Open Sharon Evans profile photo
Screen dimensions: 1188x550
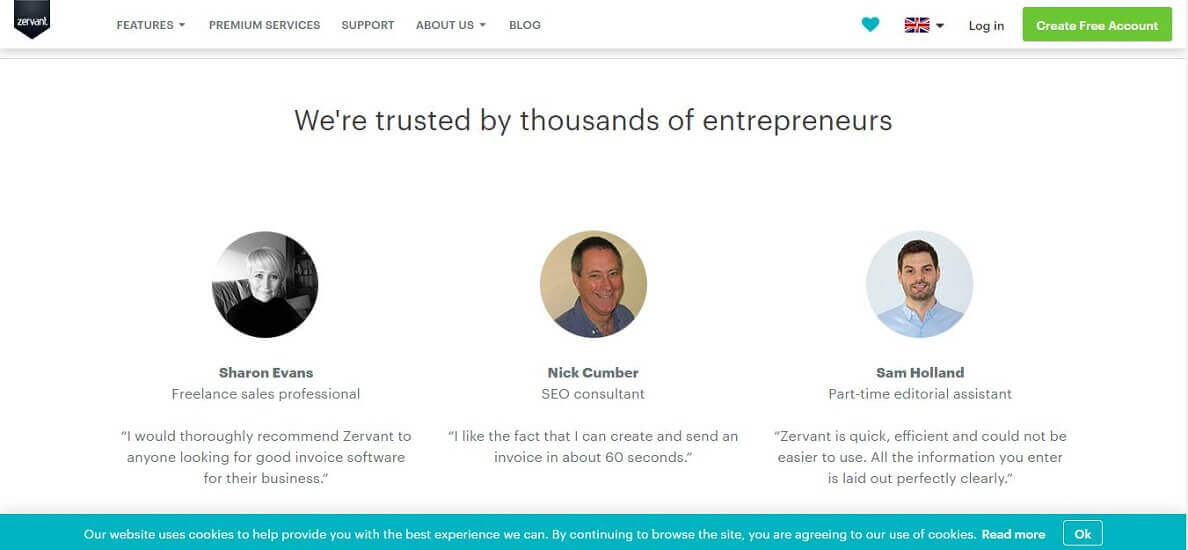(x=265, y=284)
